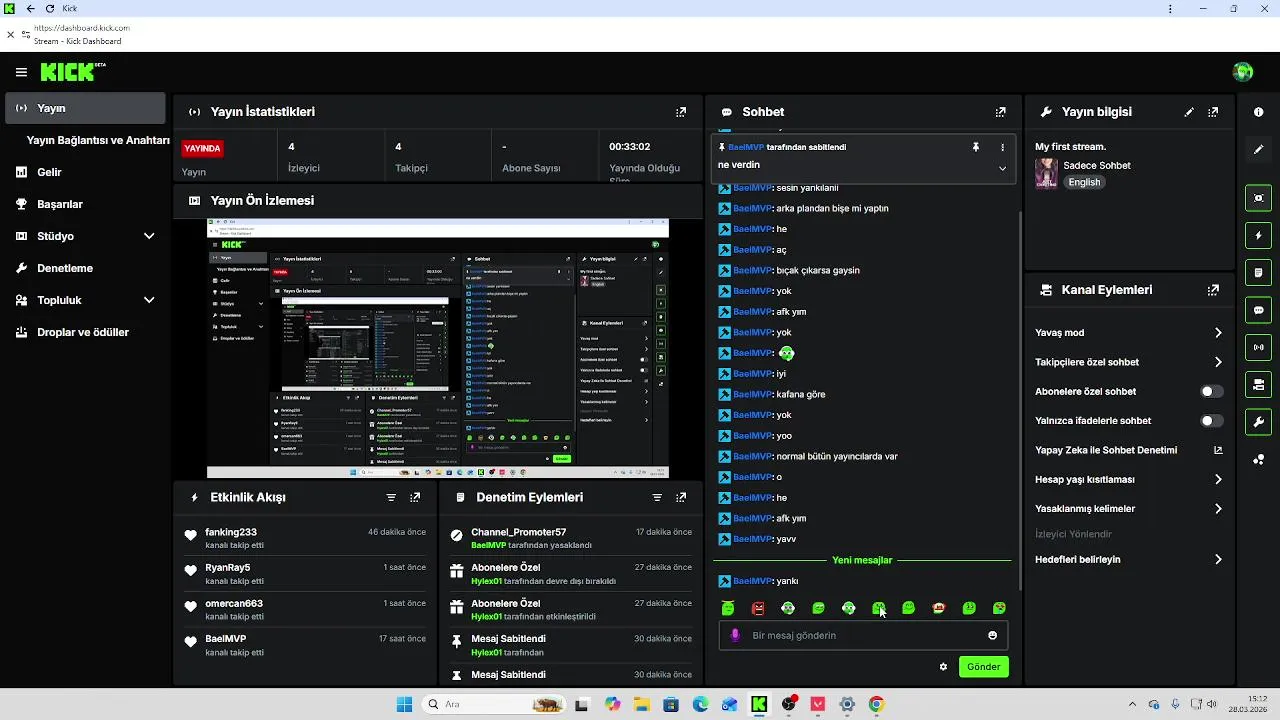Click the chat panel vertical scrollbar
Image resolution: width=1280 pixels, height=720 pixels.
pos(1020,400)
